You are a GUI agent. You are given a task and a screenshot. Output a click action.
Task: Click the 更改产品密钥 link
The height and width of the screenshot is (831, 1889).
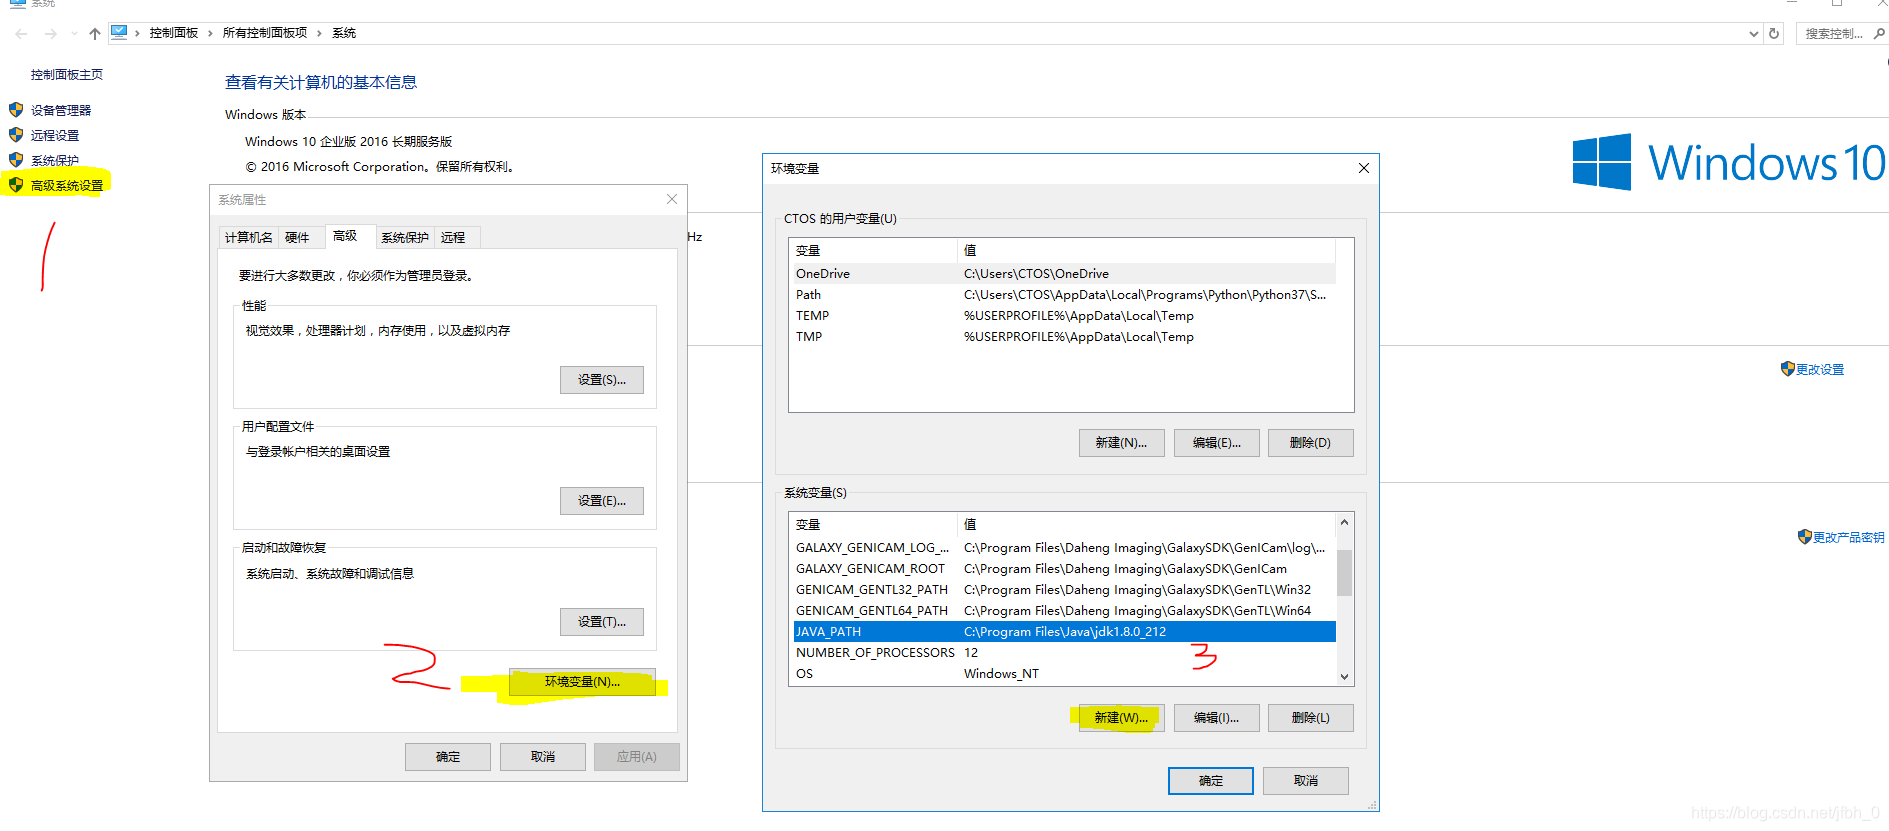pyautogui.click(x=1849, y=537)
